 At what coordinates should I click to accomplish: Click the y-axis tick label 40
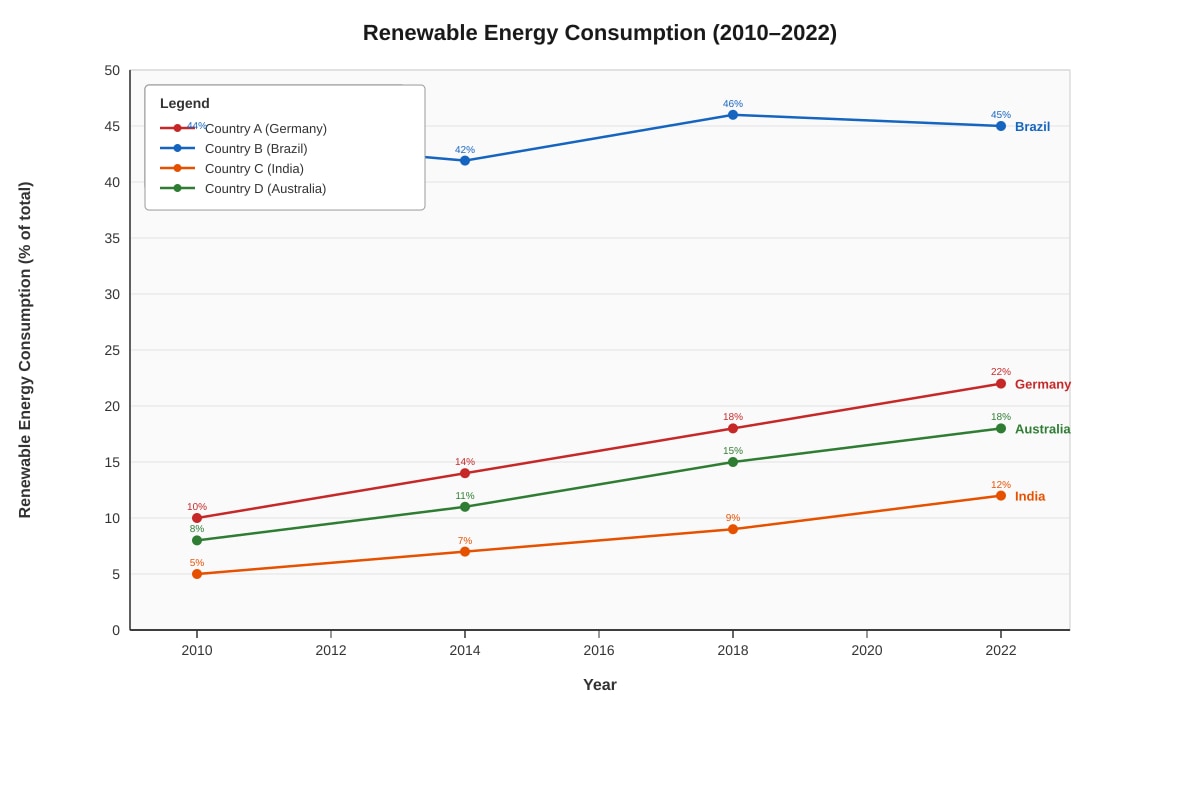pos(112,182)
